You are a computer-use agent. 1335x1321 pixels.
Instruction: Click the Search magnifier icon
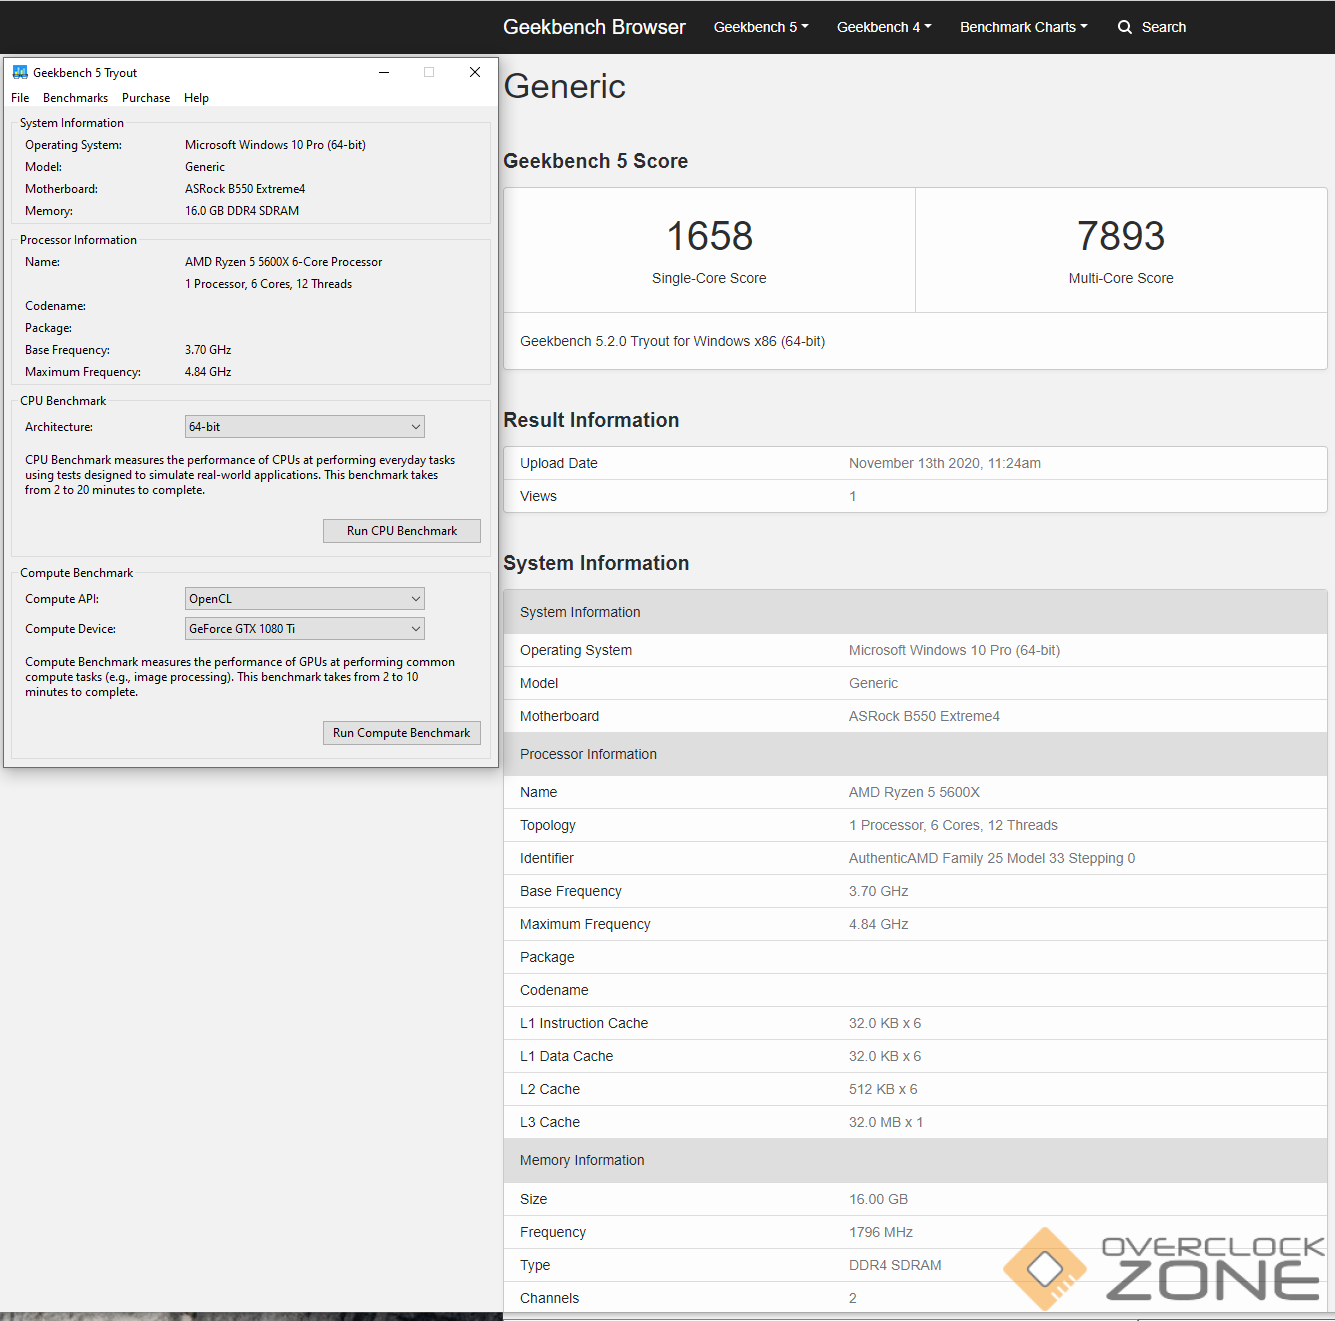pyautogui.click(x=1125, y=27)
